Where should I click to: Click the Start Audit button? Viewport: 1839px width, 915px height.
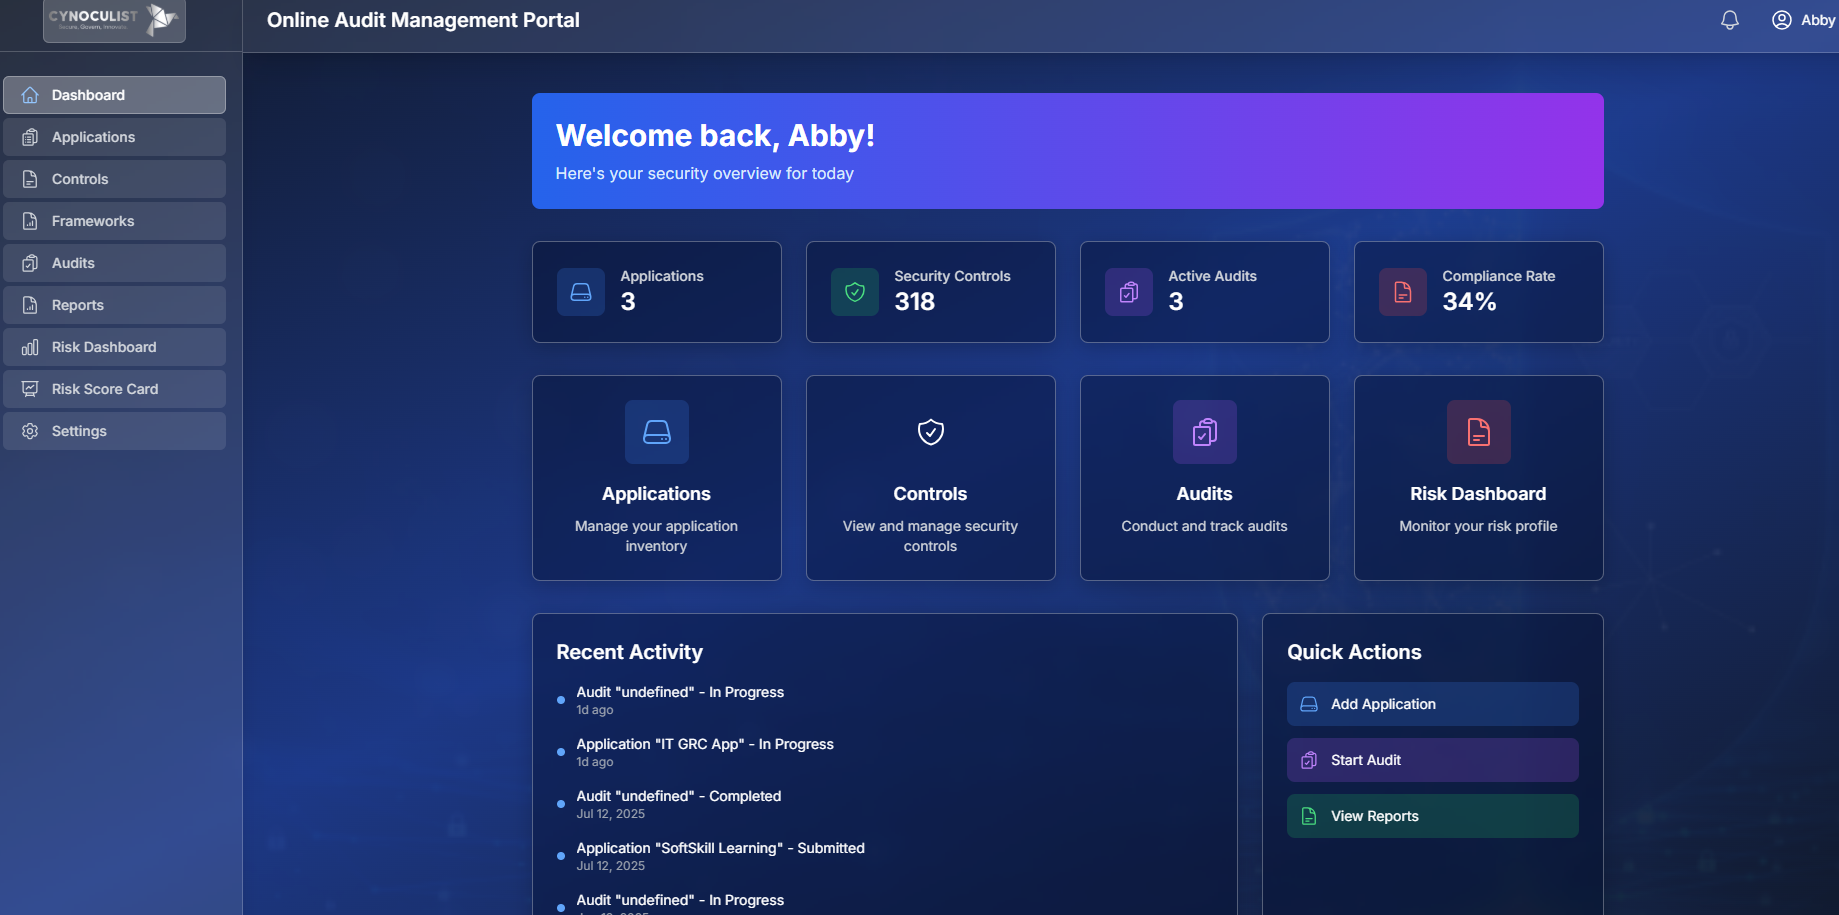[1431, 760]
